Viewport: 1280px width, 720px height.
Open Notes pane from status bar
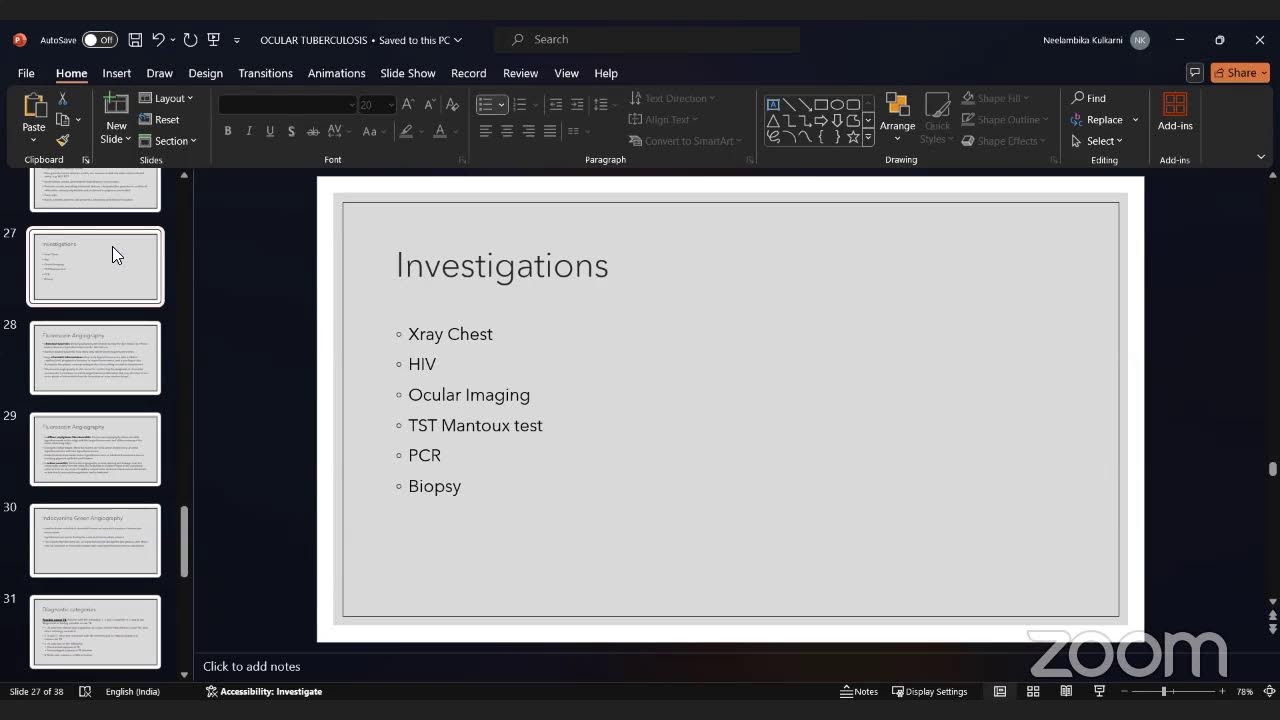click(859, 691)
